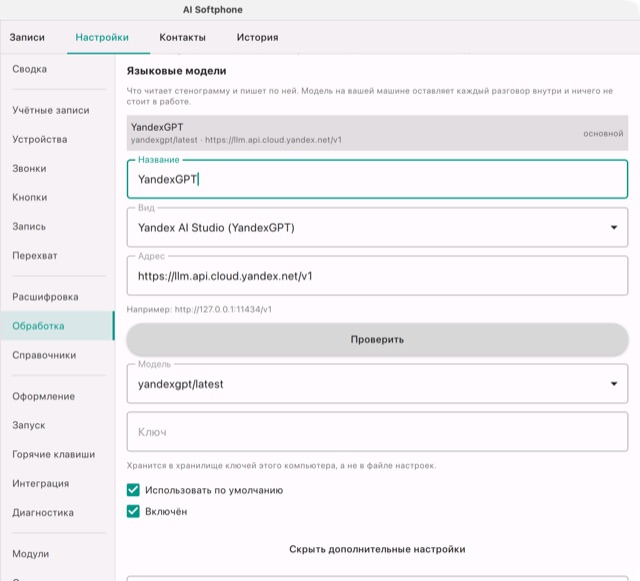640x581 pixels.
Task: Expand the Модель dropdown arrow
Action: pyautogui.click(x=614, y=384)
